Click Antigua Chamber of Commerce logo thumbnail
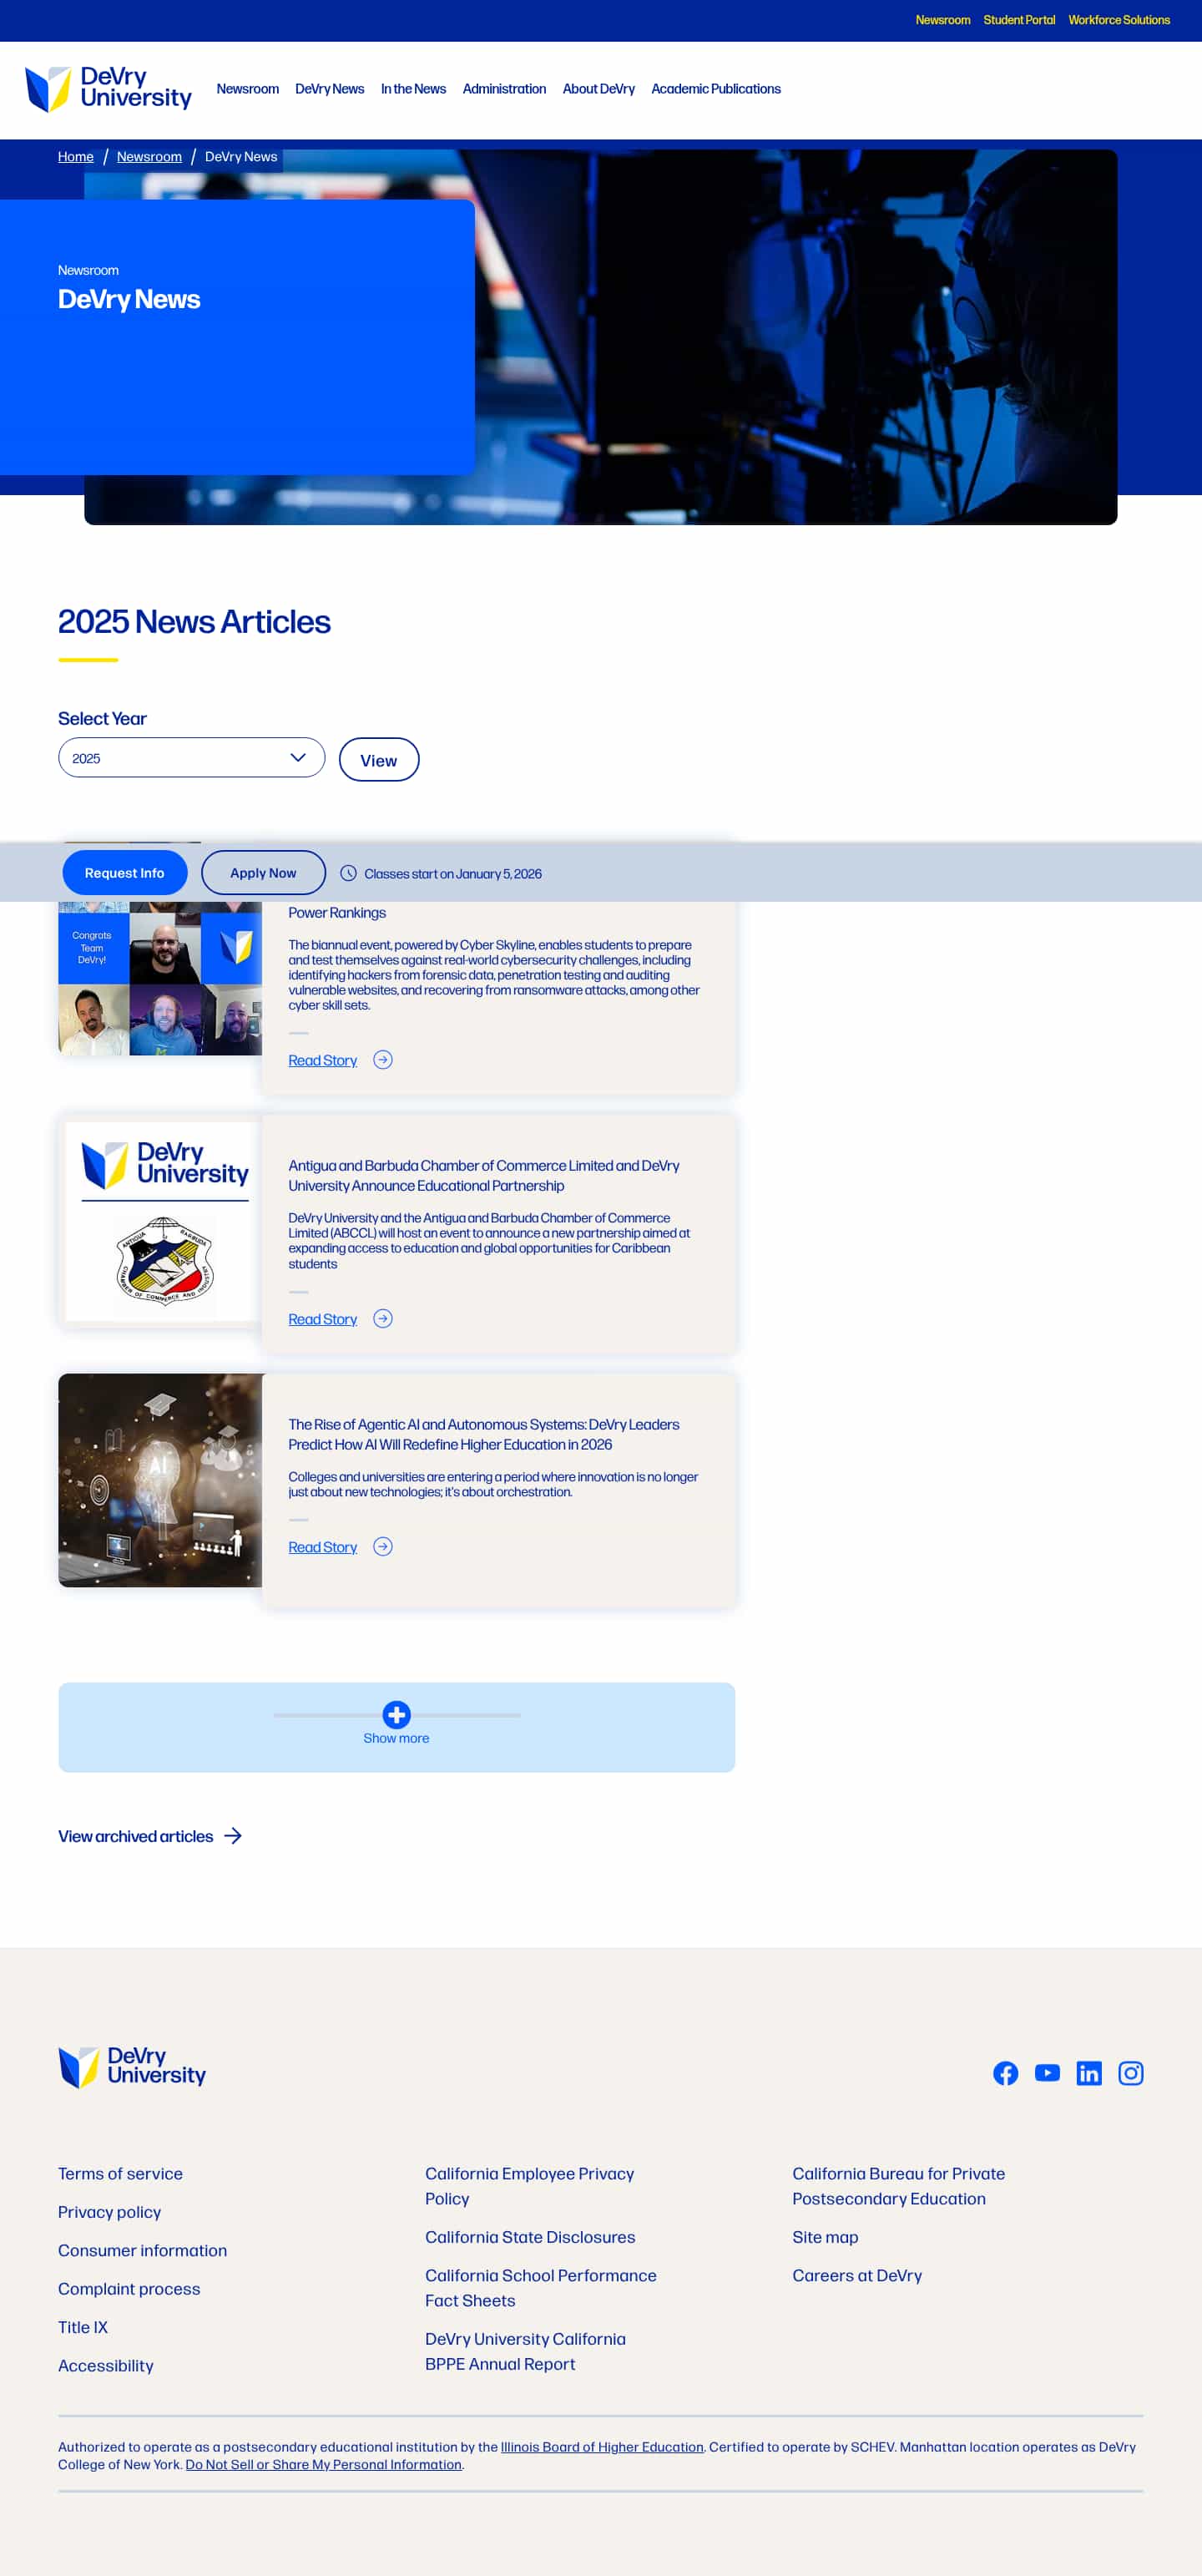This screenshot has height=2576, width=1202. tap(162, 1222)
